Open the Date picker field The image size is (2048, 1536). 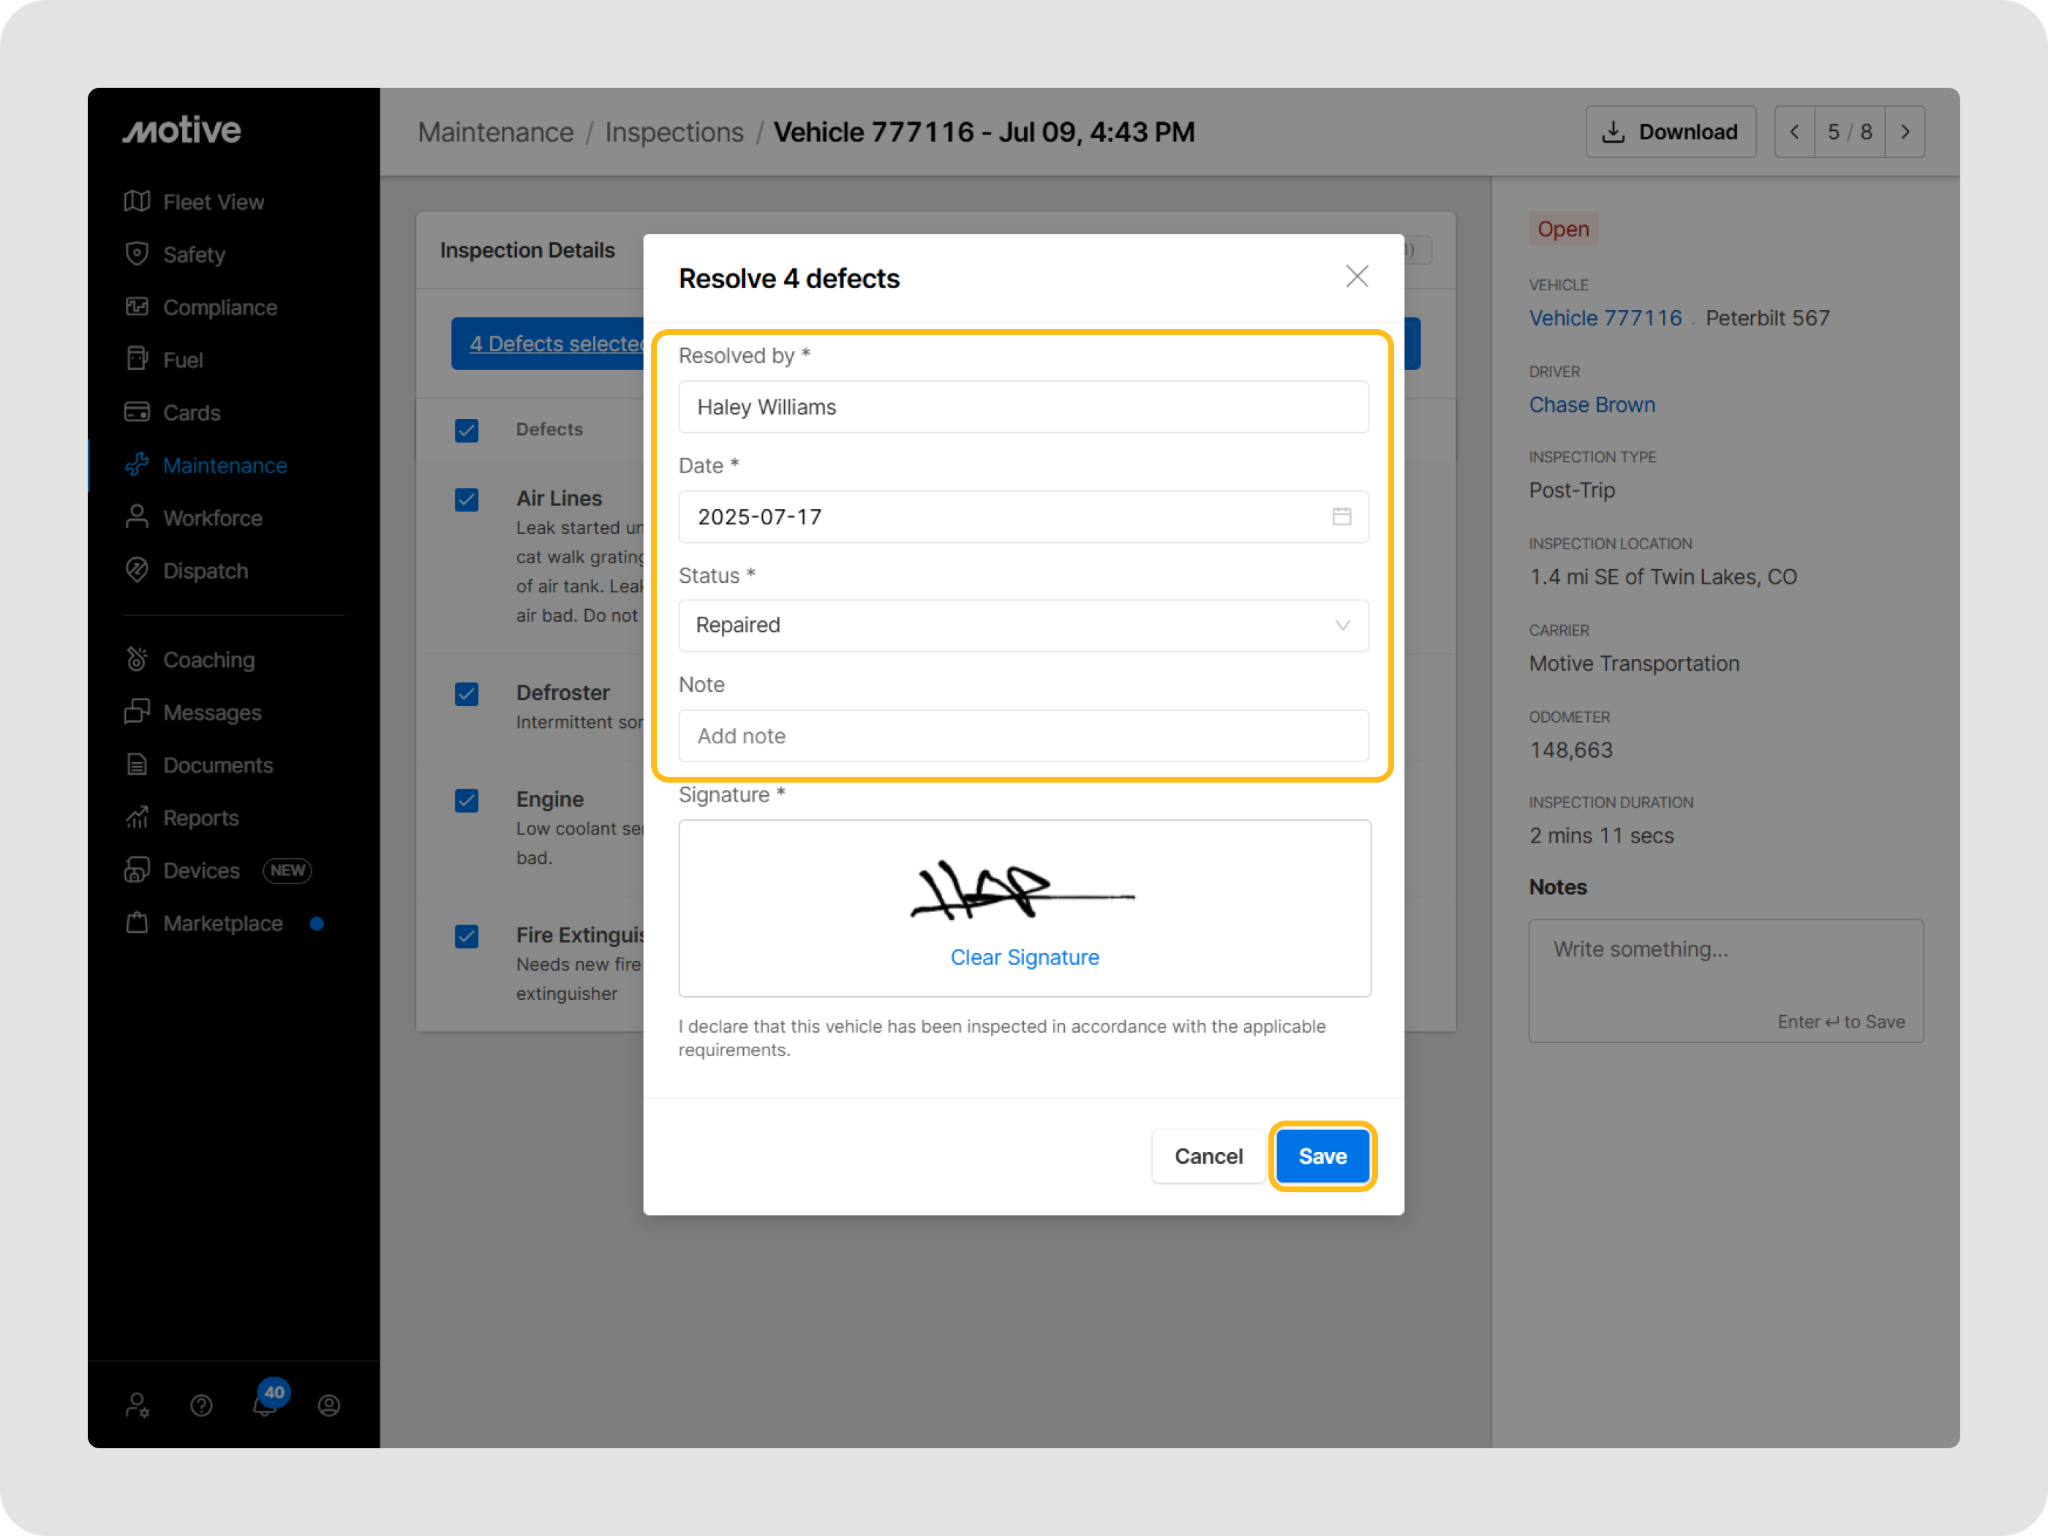[1000, 517]
